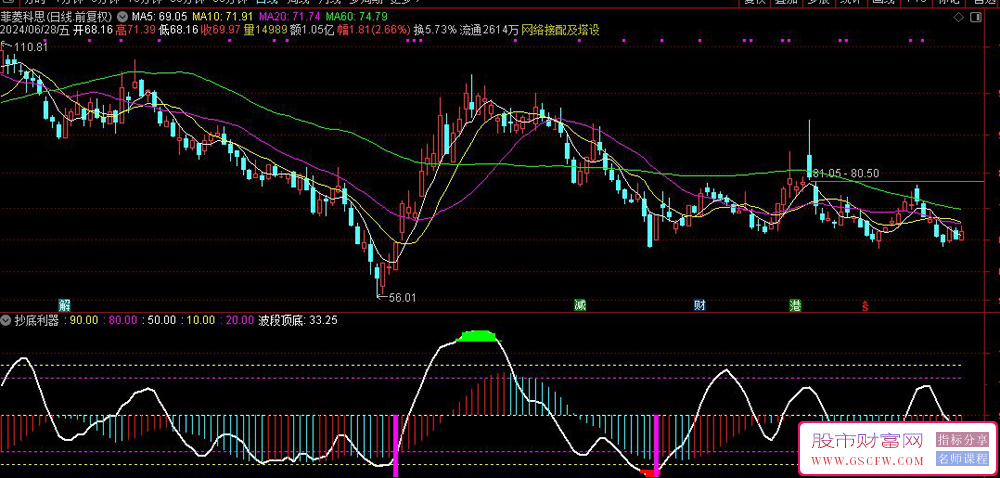This screenshot has width=1000, height=478.
Task: Click the diamond icon at chart top right
Action: pos(957,17)
